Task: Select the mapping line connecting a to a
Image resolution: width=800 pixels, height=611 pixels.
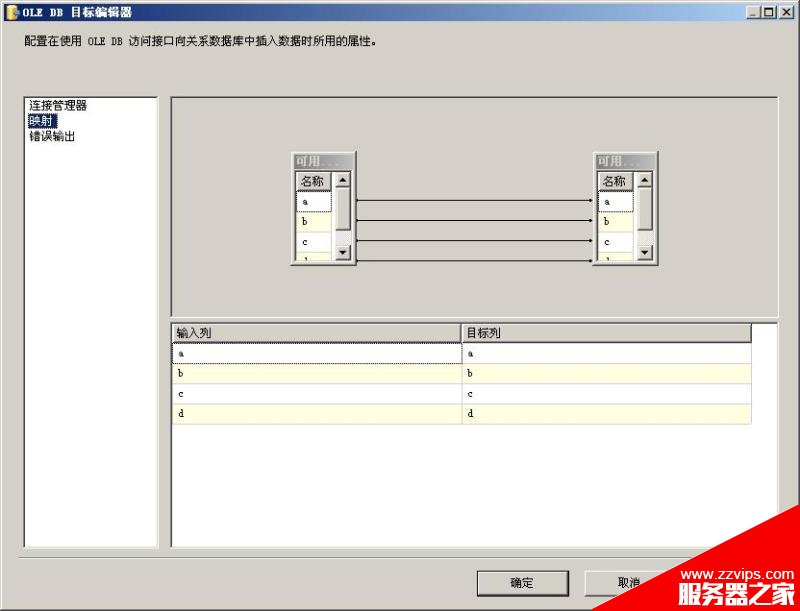Action: tap(474, 200)
